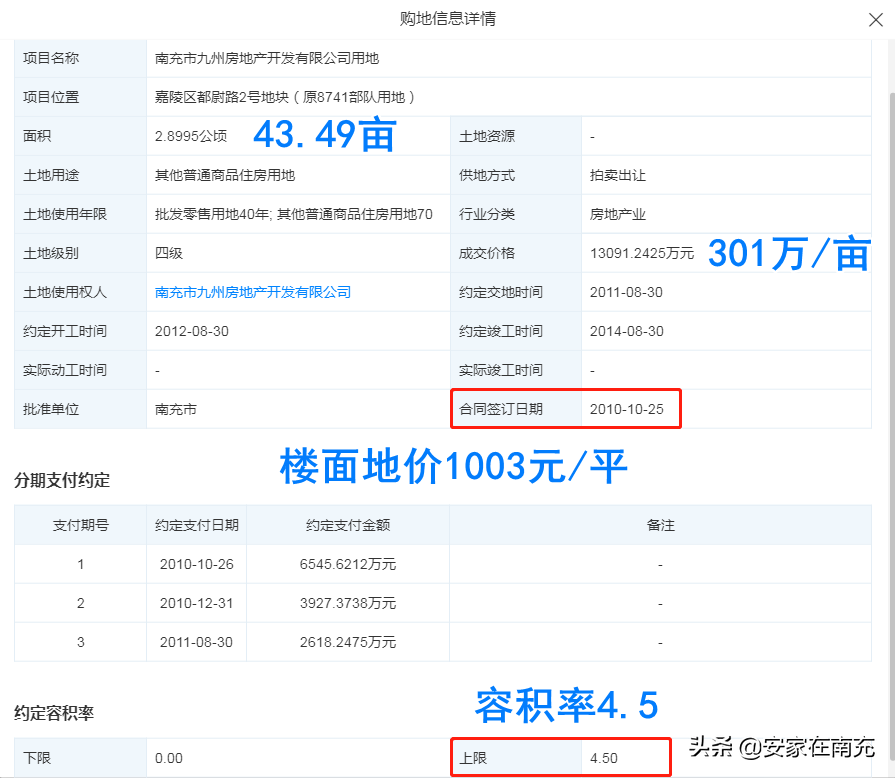Click the 实际动工时间 label
Viewport: 895px width, 778px height.
click(64, 370)
